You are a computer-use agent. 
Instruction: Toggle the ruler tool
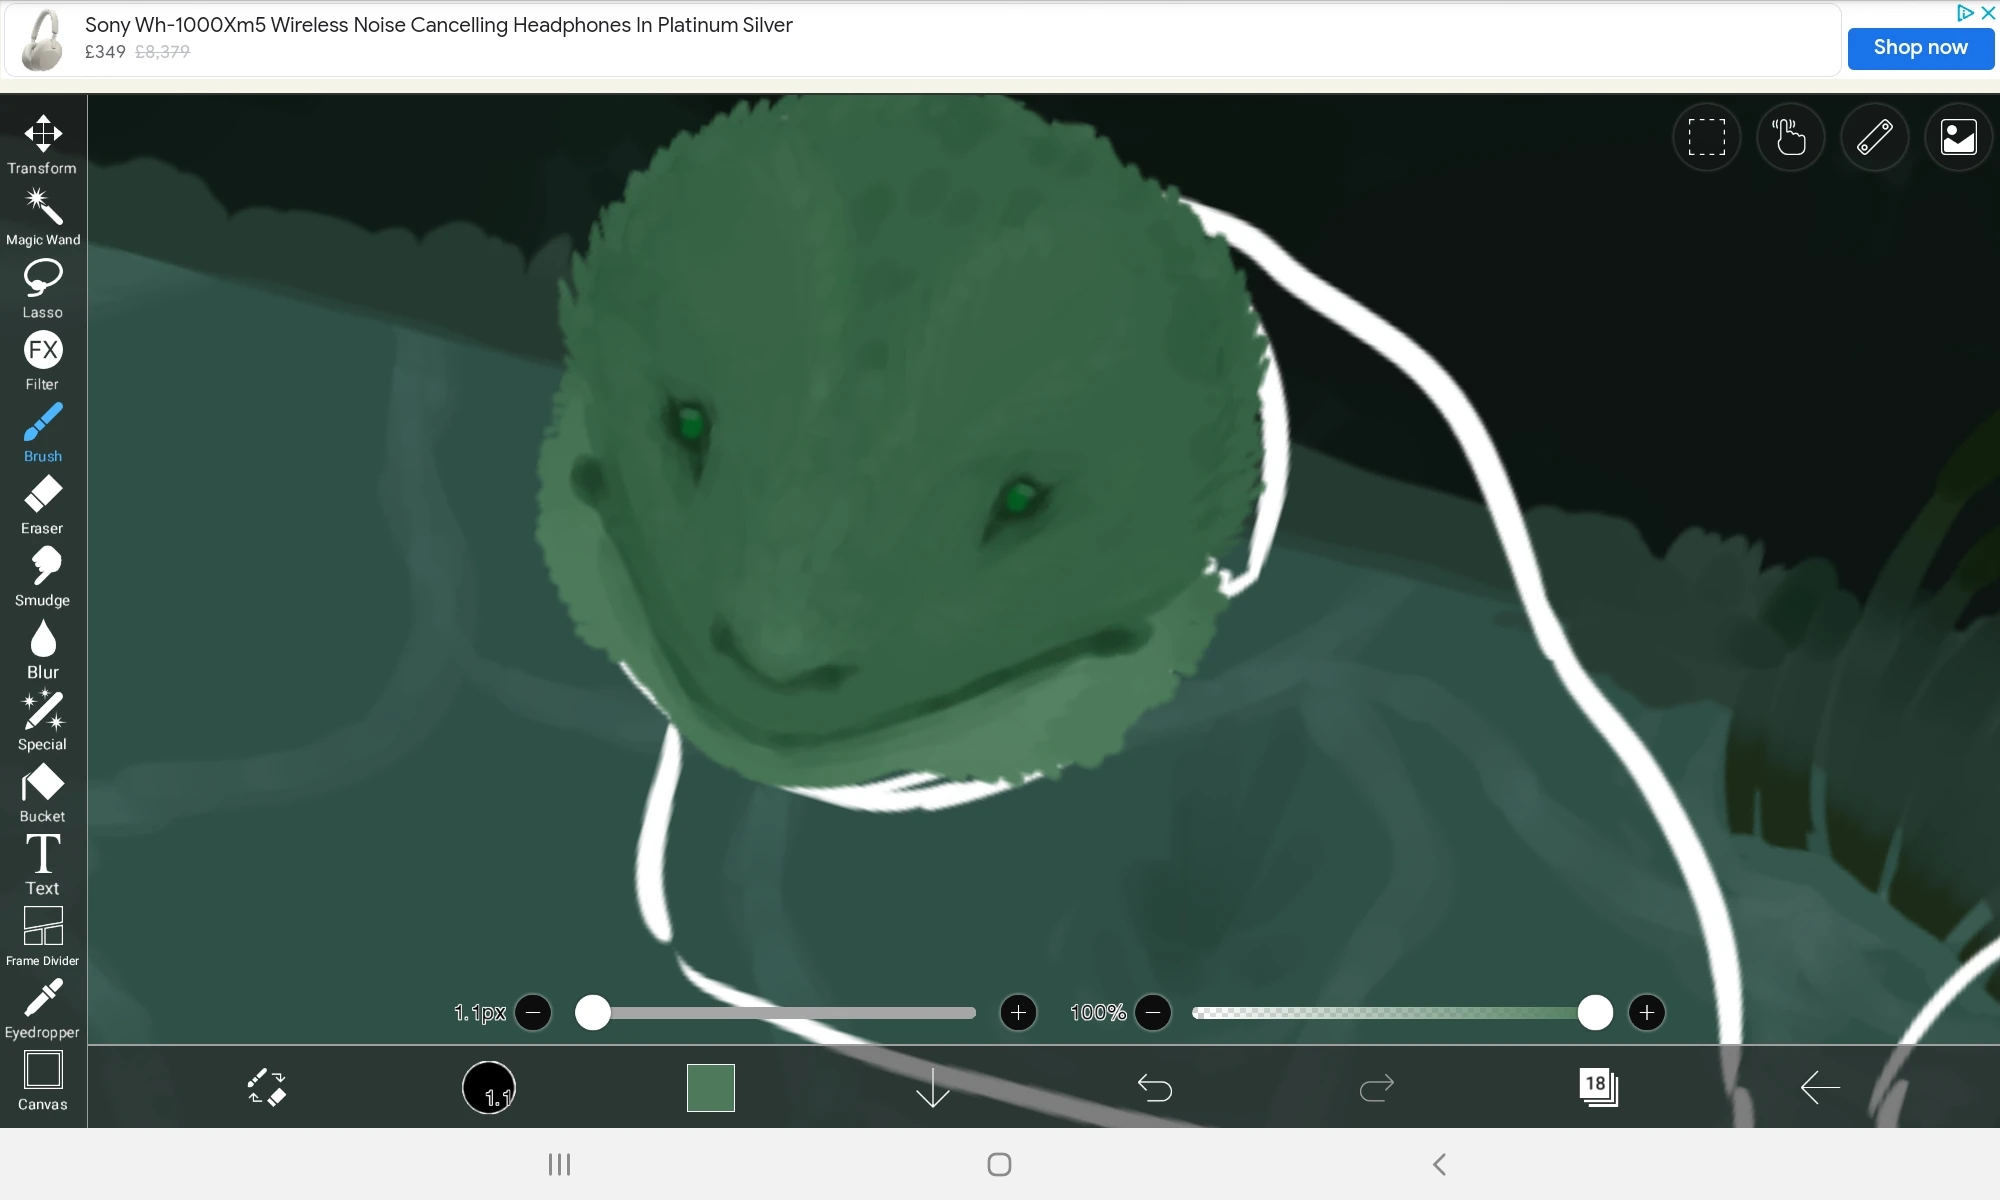click(x=1874, y=137)
